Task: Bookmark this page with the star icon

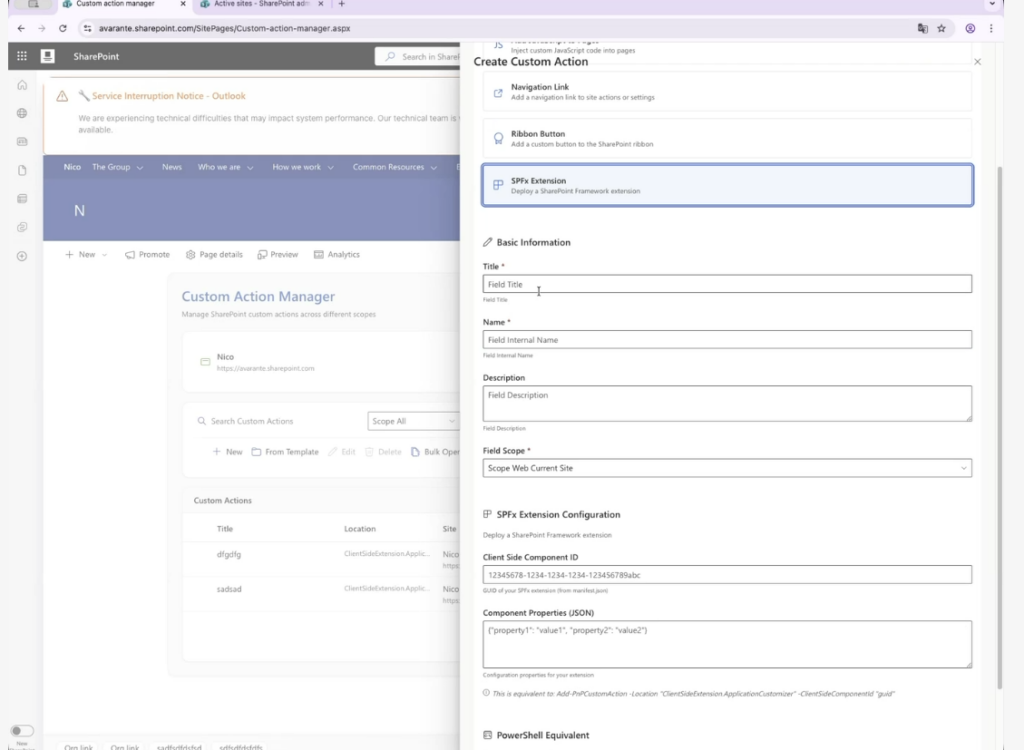Action: (941, 28)
